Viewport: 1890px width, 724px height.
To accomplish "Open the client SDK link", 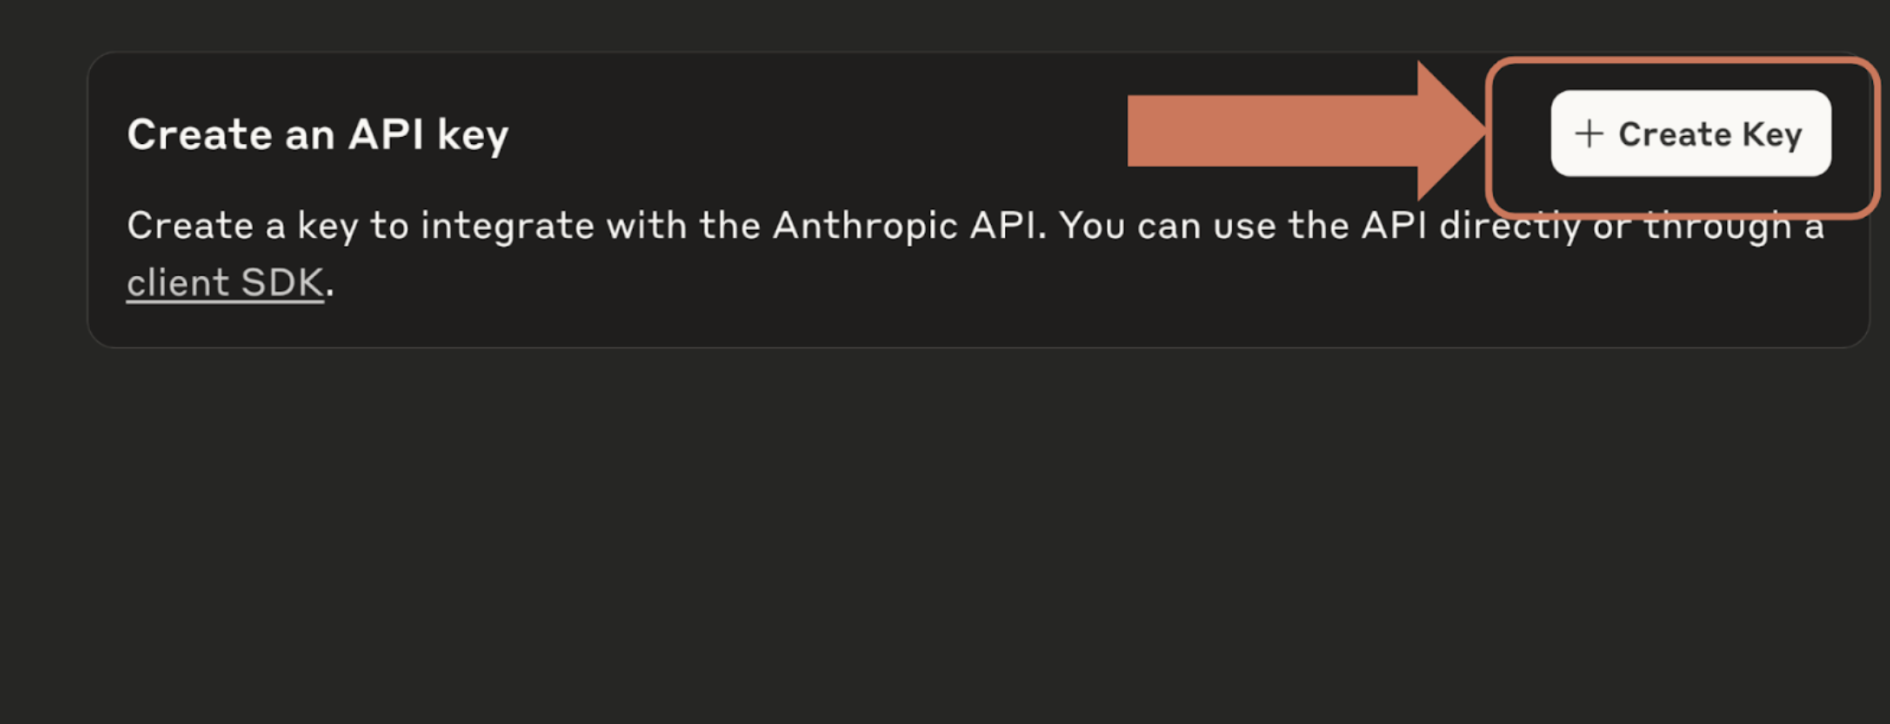I will pos(225,283).
